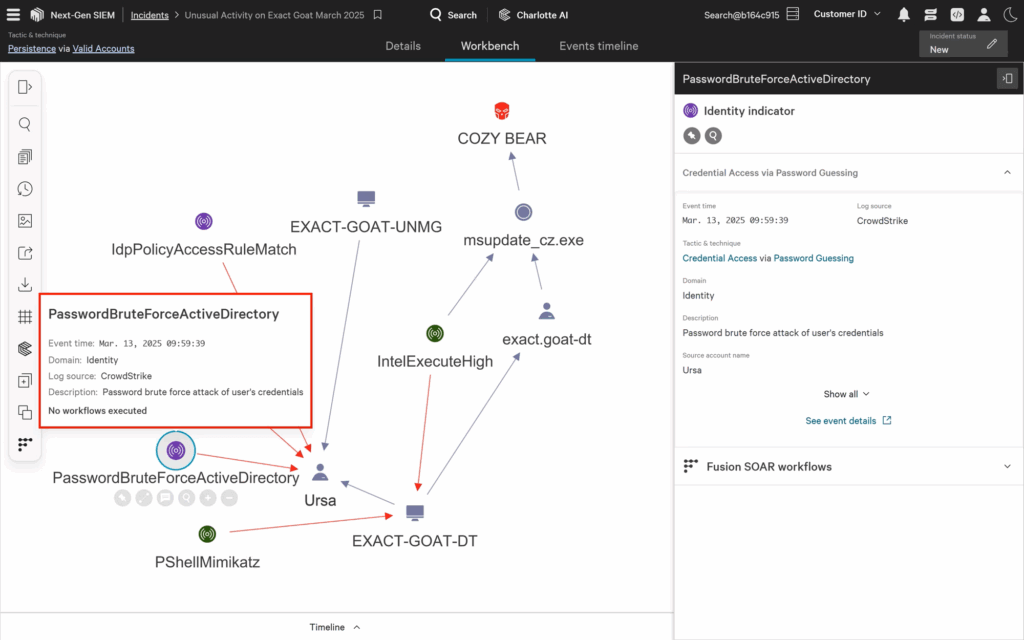The width and height of the screenshot is (1024, 640).
Task: Select the IdpPolicyAccessRuleMatch indicator node
Action: click(204, 221)
